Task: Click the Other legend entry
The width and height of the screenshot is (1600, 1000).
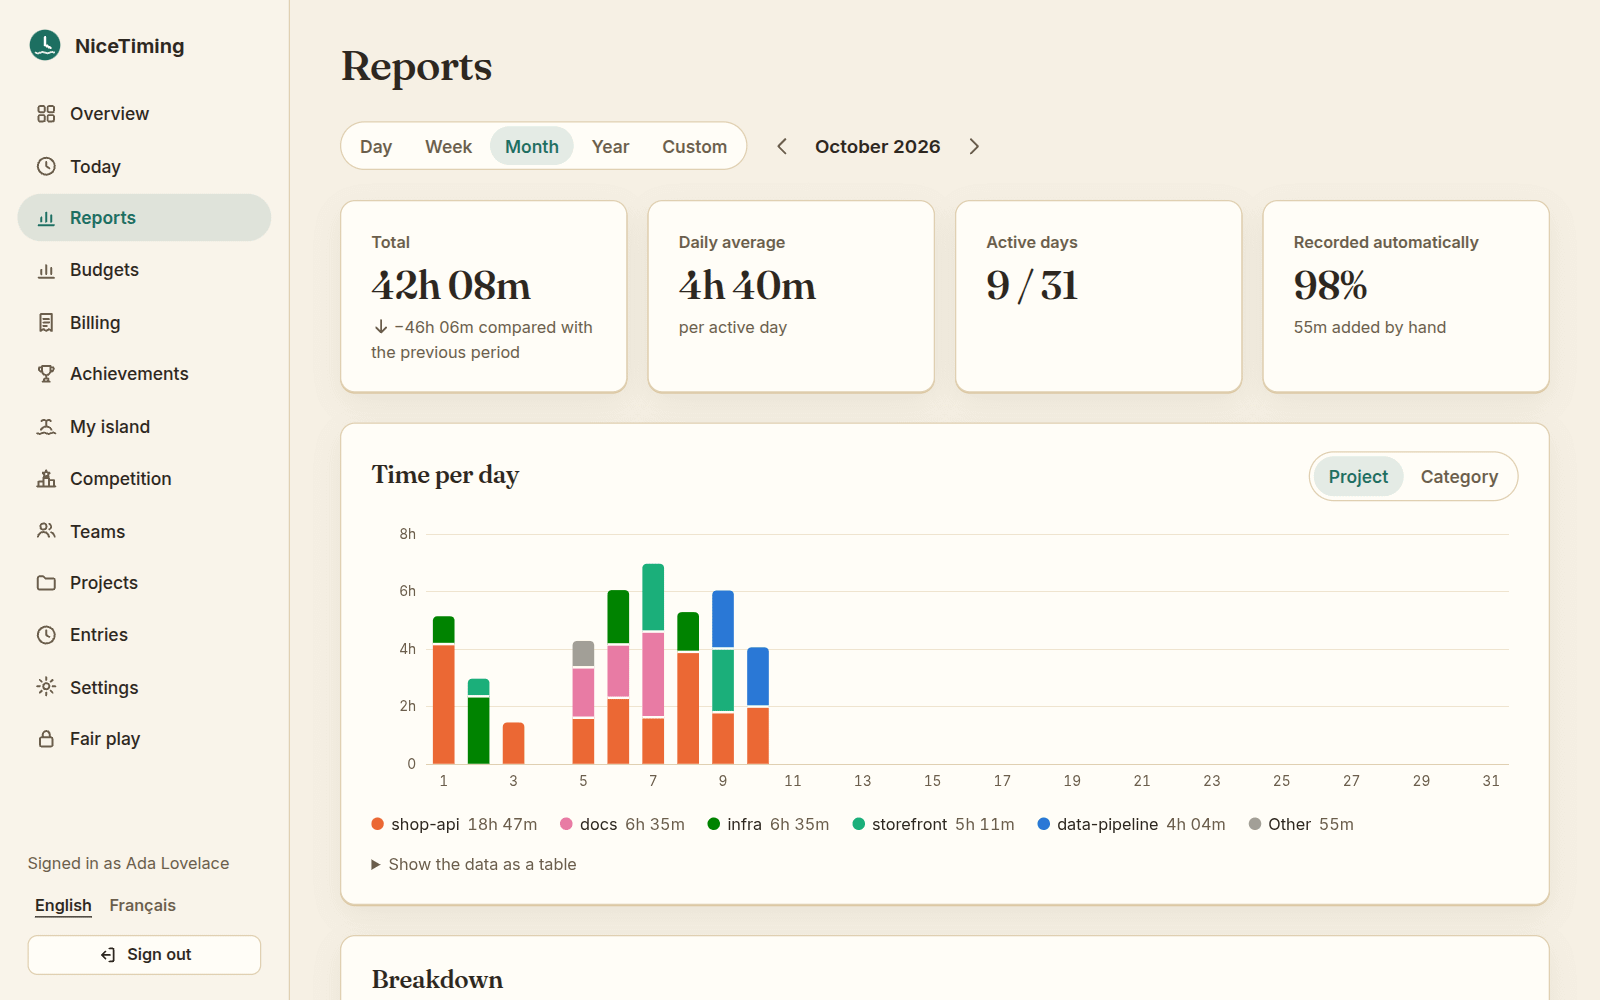Action: (x=1301, y=824)
